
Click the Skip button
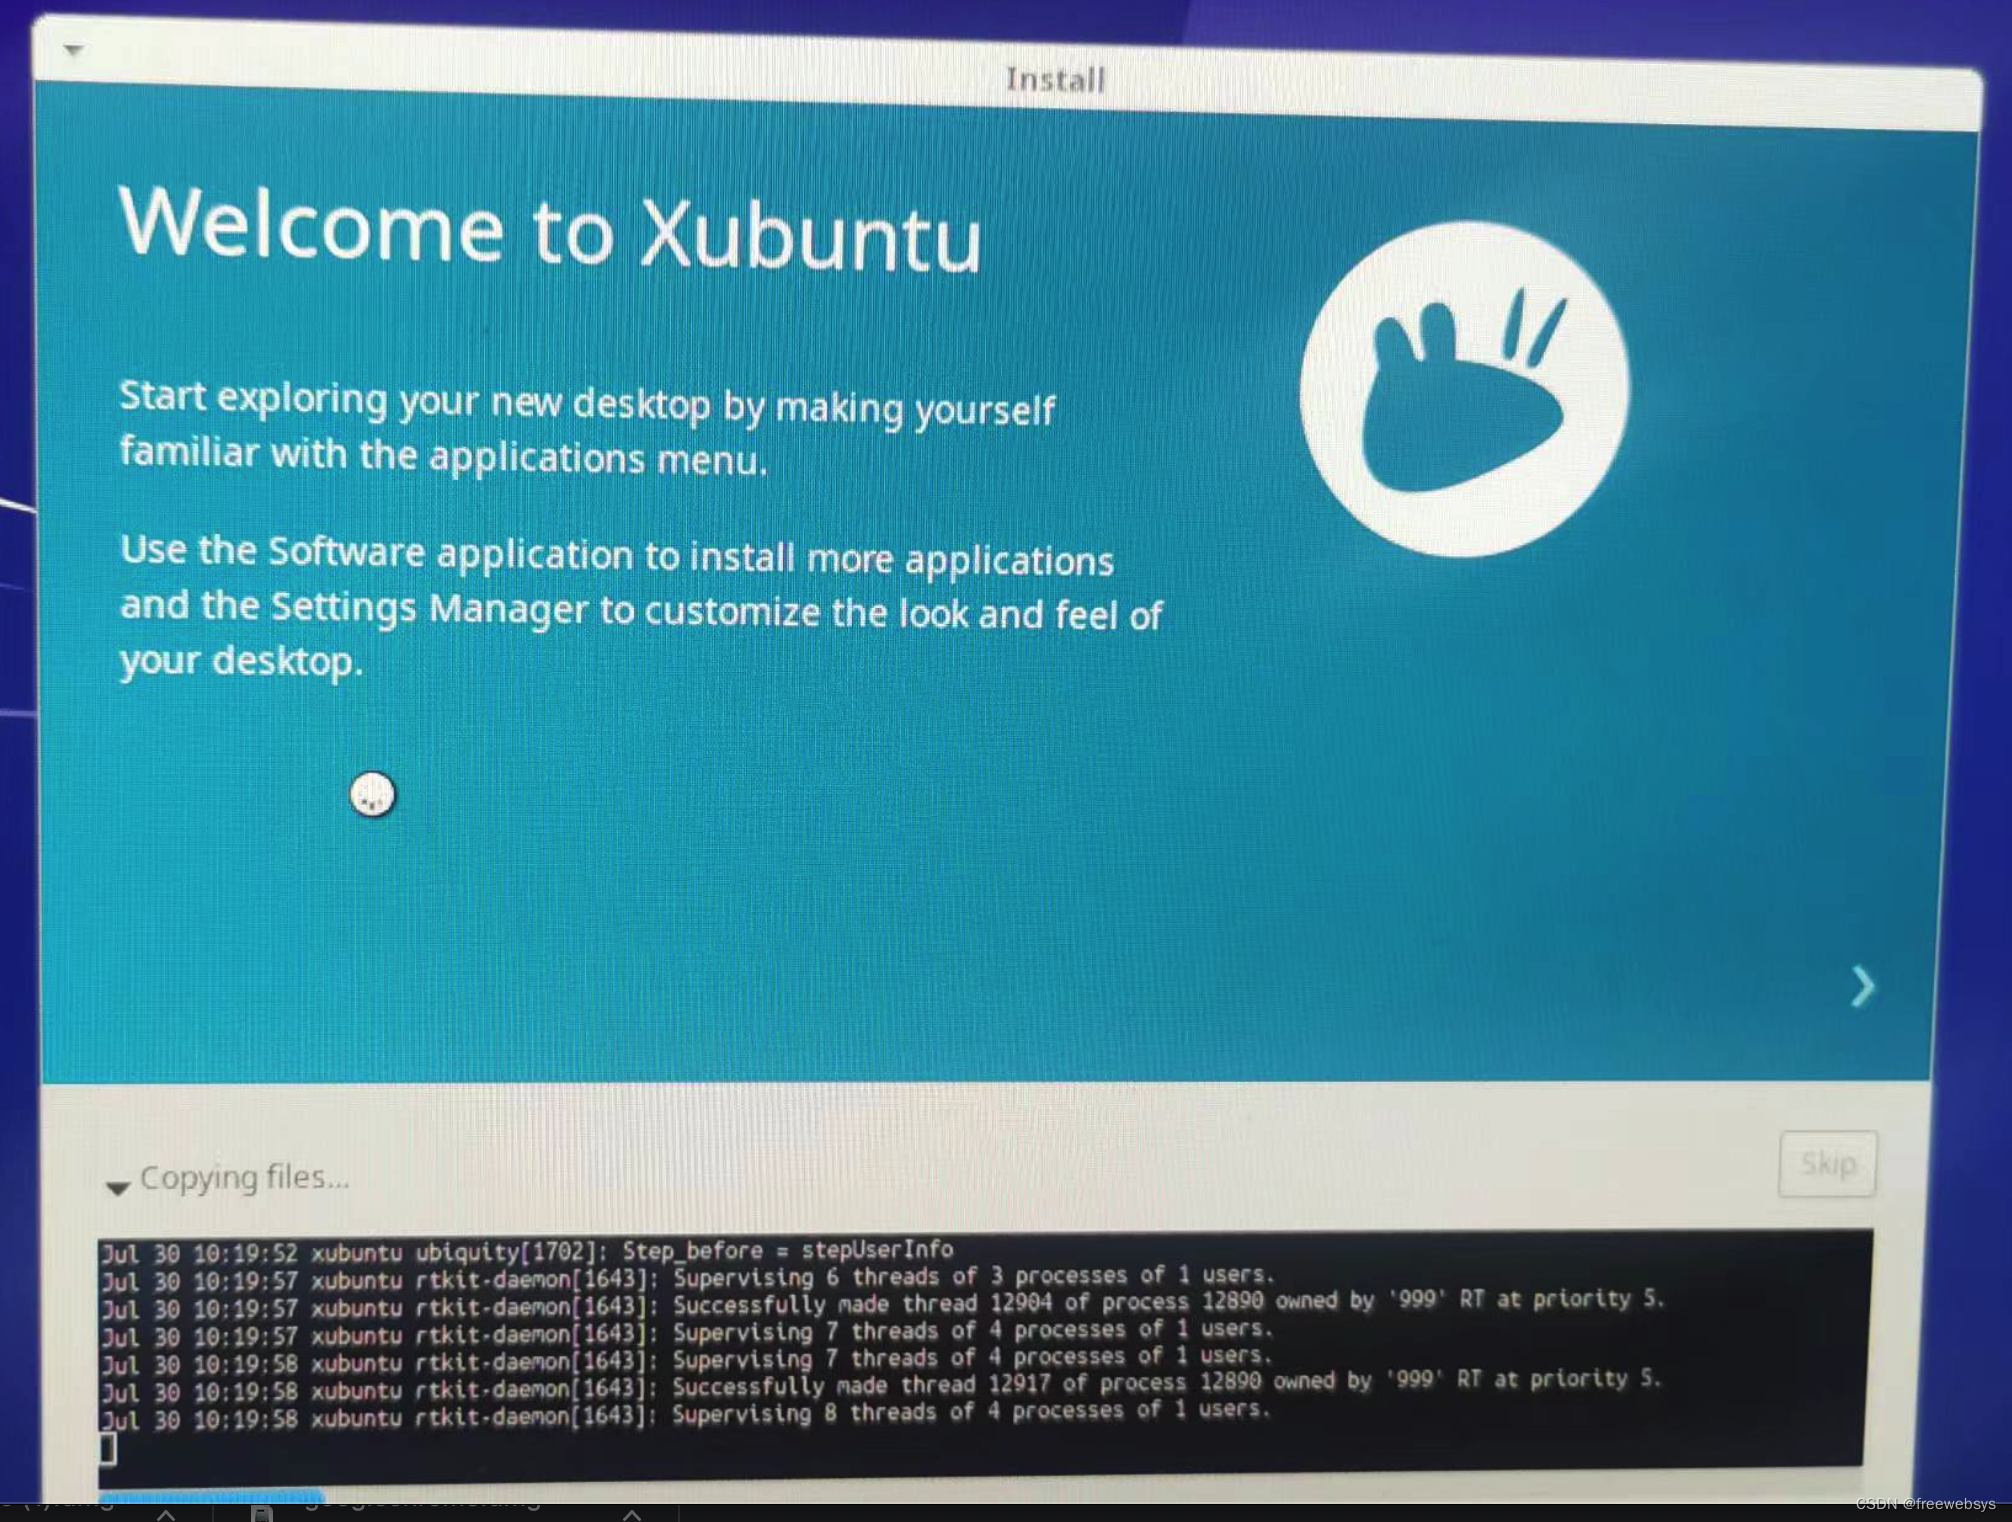pyautogui.click(x=1827, y=1163)
